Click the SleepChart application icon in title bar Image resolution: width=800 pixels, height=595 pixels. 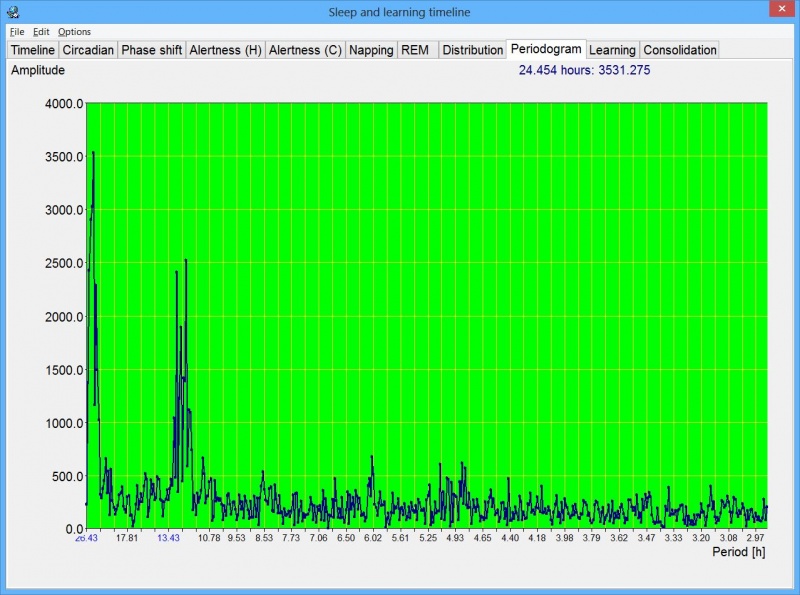(x=13, y=11)
